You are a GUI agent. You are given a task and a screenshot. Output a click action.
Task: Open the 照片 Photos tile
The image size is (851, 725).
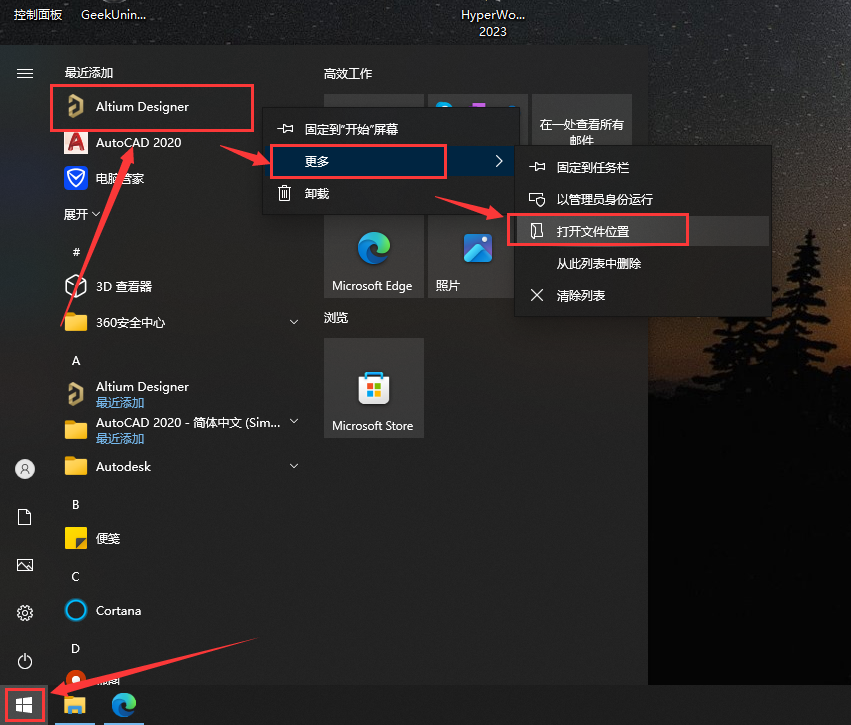(470, 257)
